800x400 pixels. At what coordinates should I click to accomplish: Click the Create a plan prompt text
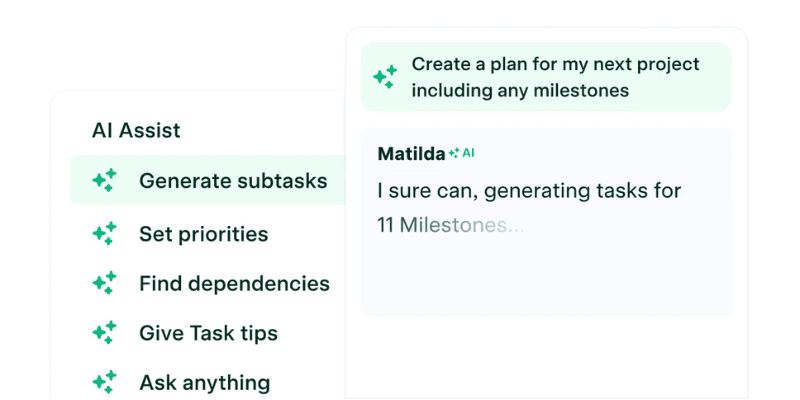[x=555, y=64]
